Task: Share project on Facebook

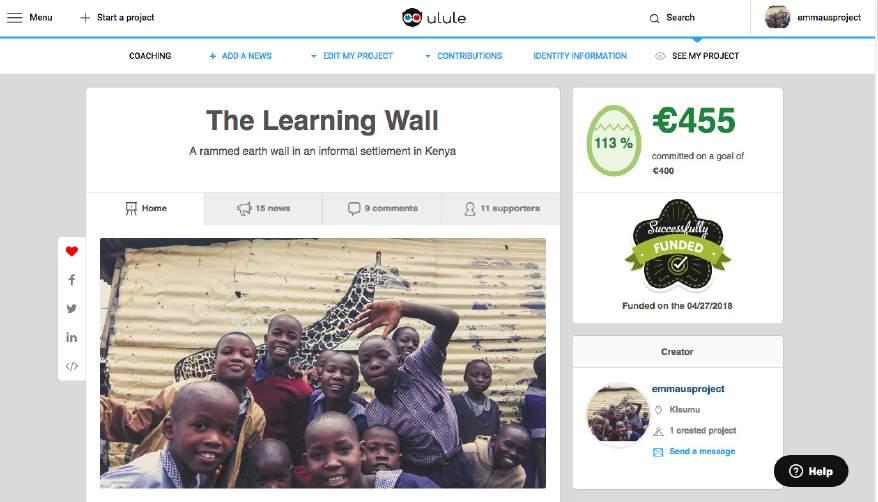Action: pyautogui.click(x=72, y=280)
